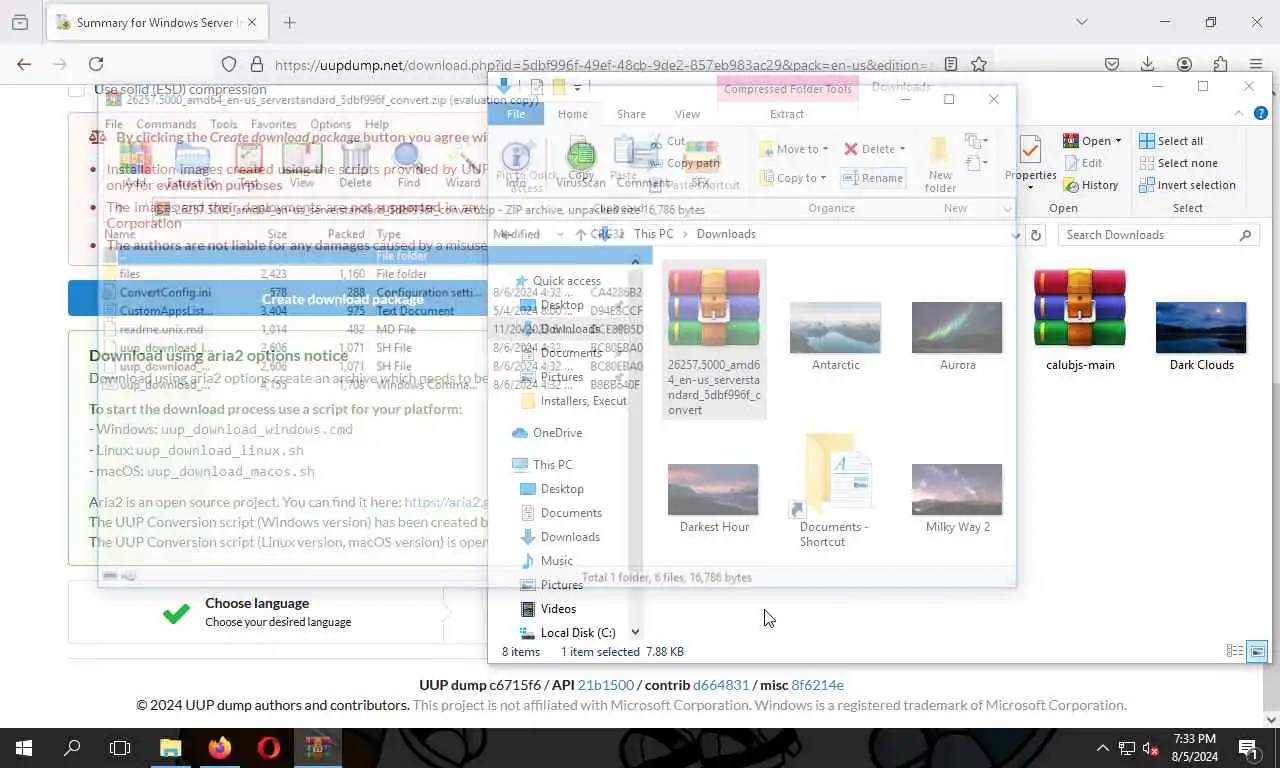The height and width of the screenshot is (768, 1280).
Task: Switch Explorer to details view layout
Action: pos(1235,651)
